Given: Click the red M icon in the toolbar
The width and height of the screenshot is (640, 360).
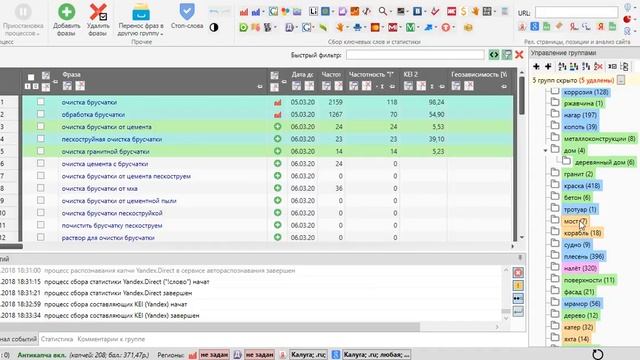Looking at the screenshot, I should [x=393, y=27].
